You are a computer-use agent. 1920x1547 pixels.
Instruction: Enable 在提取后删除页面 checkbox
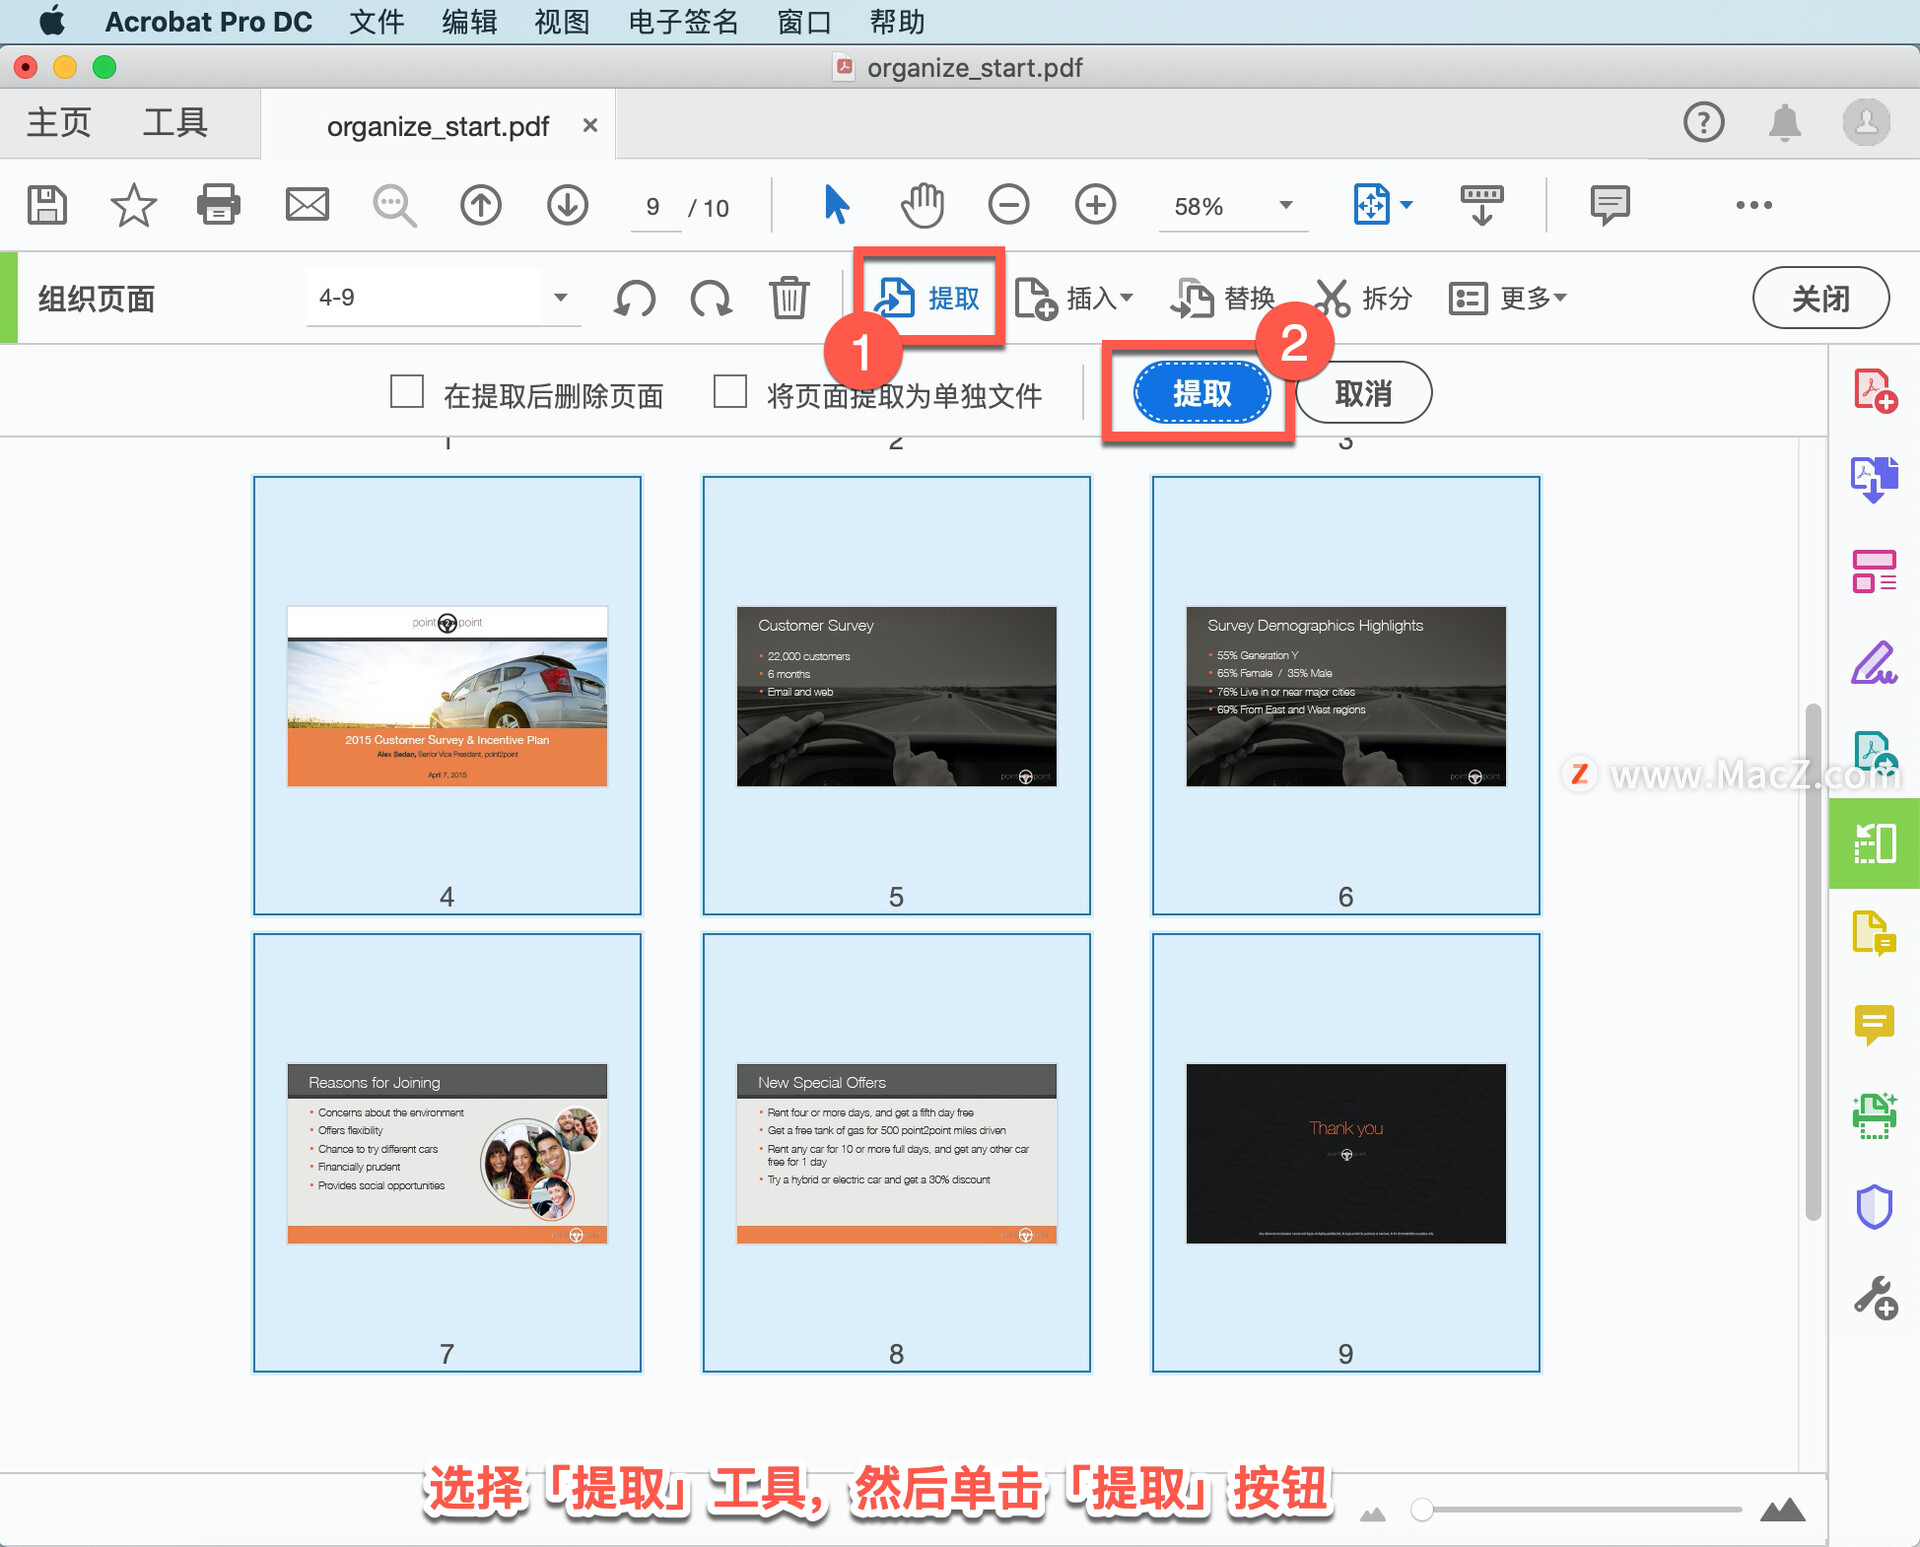(x=407, y=392)
